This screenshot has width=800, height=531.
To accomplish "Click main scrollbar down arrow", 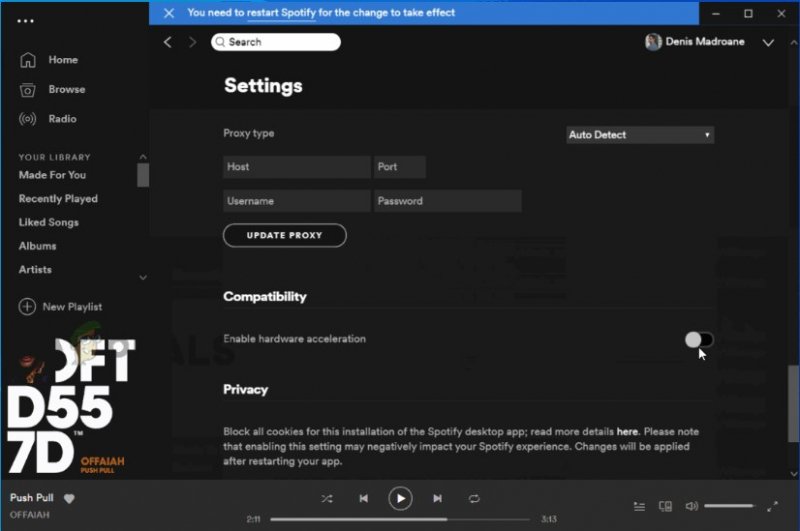I will coord(793,473).
